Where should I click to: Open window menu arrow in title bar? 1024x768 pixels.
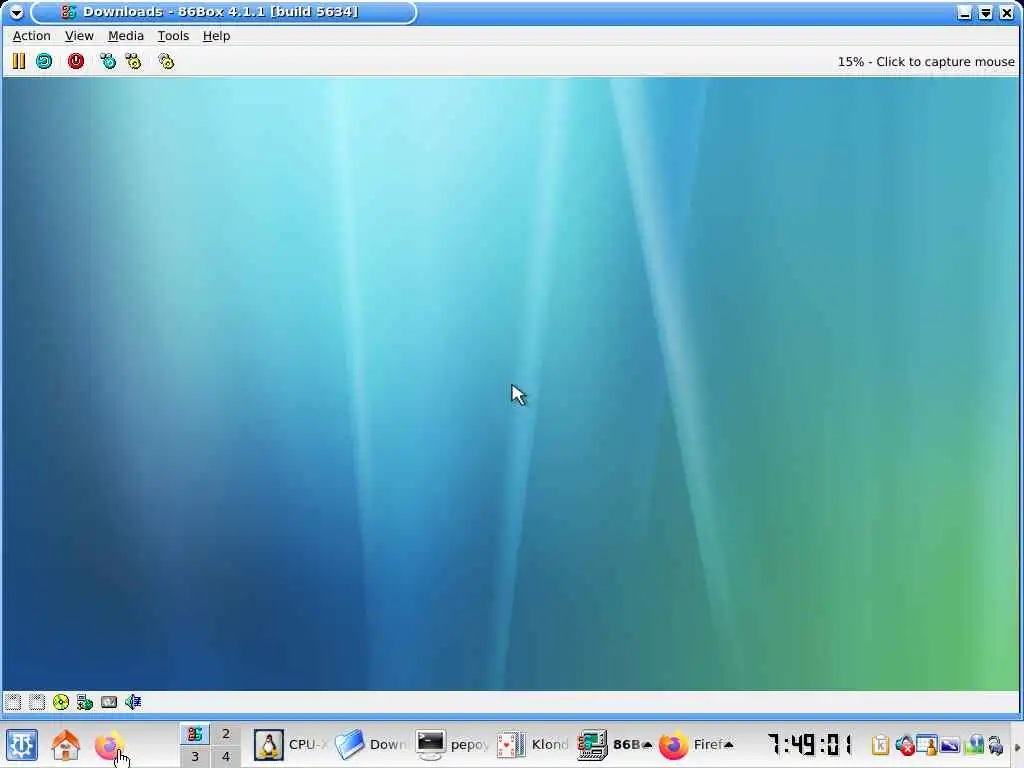coord(16,12)
